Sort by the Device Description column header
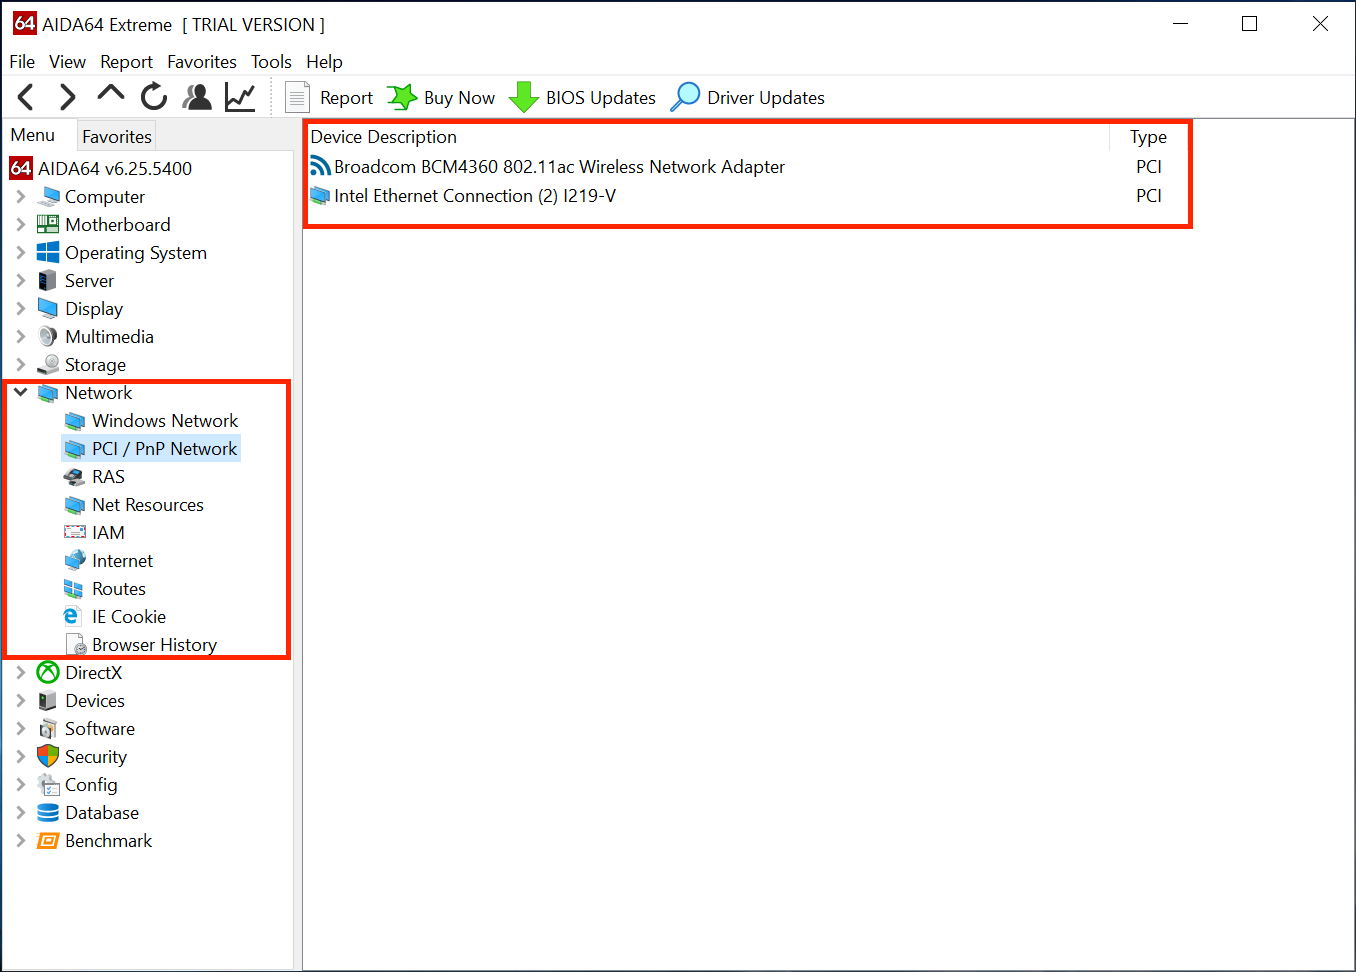Screen dimensions: 1356x972 [384, 137]
